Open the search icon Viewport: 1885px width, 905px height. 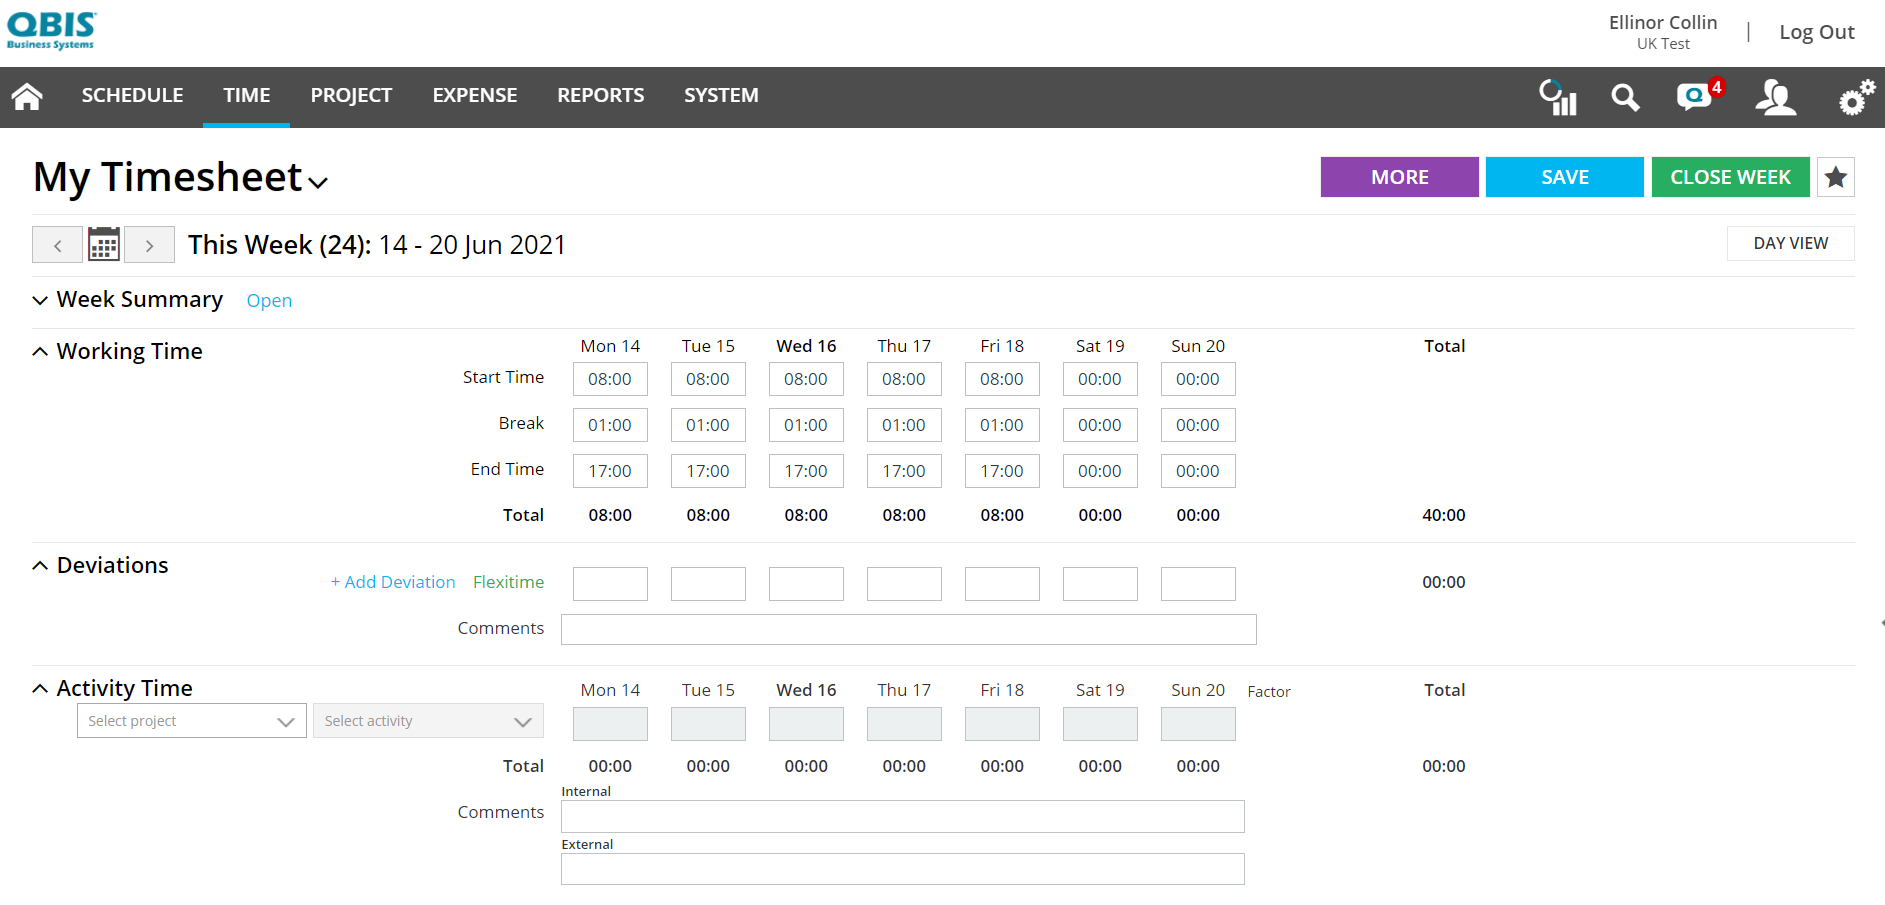(x=1624, y=97)
